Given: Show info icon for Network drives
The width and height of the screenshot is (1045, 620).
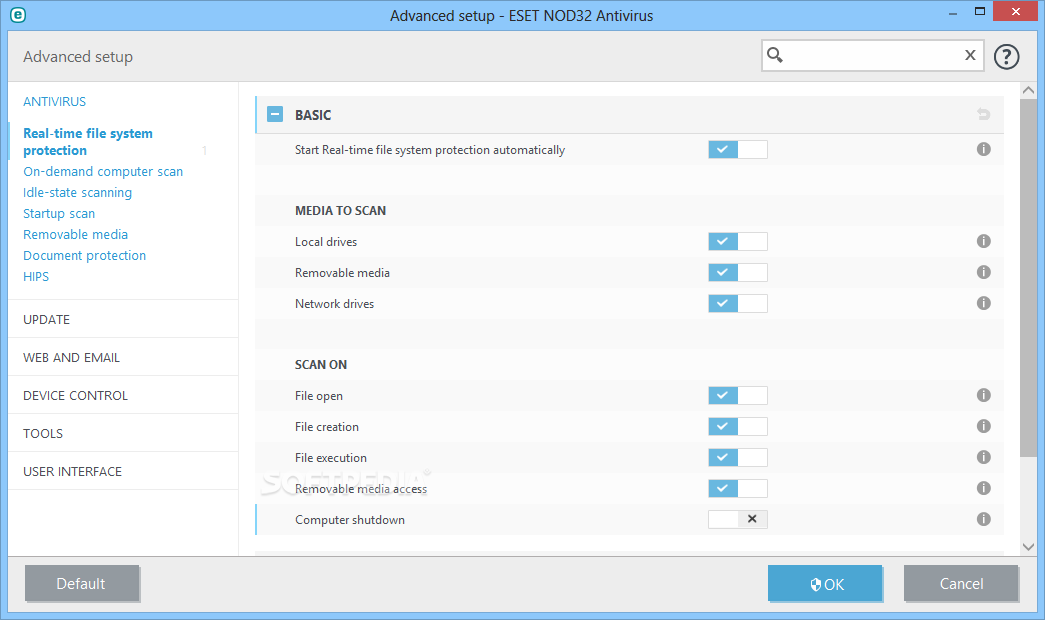Looking at the screenshot, I should [984, 303].
